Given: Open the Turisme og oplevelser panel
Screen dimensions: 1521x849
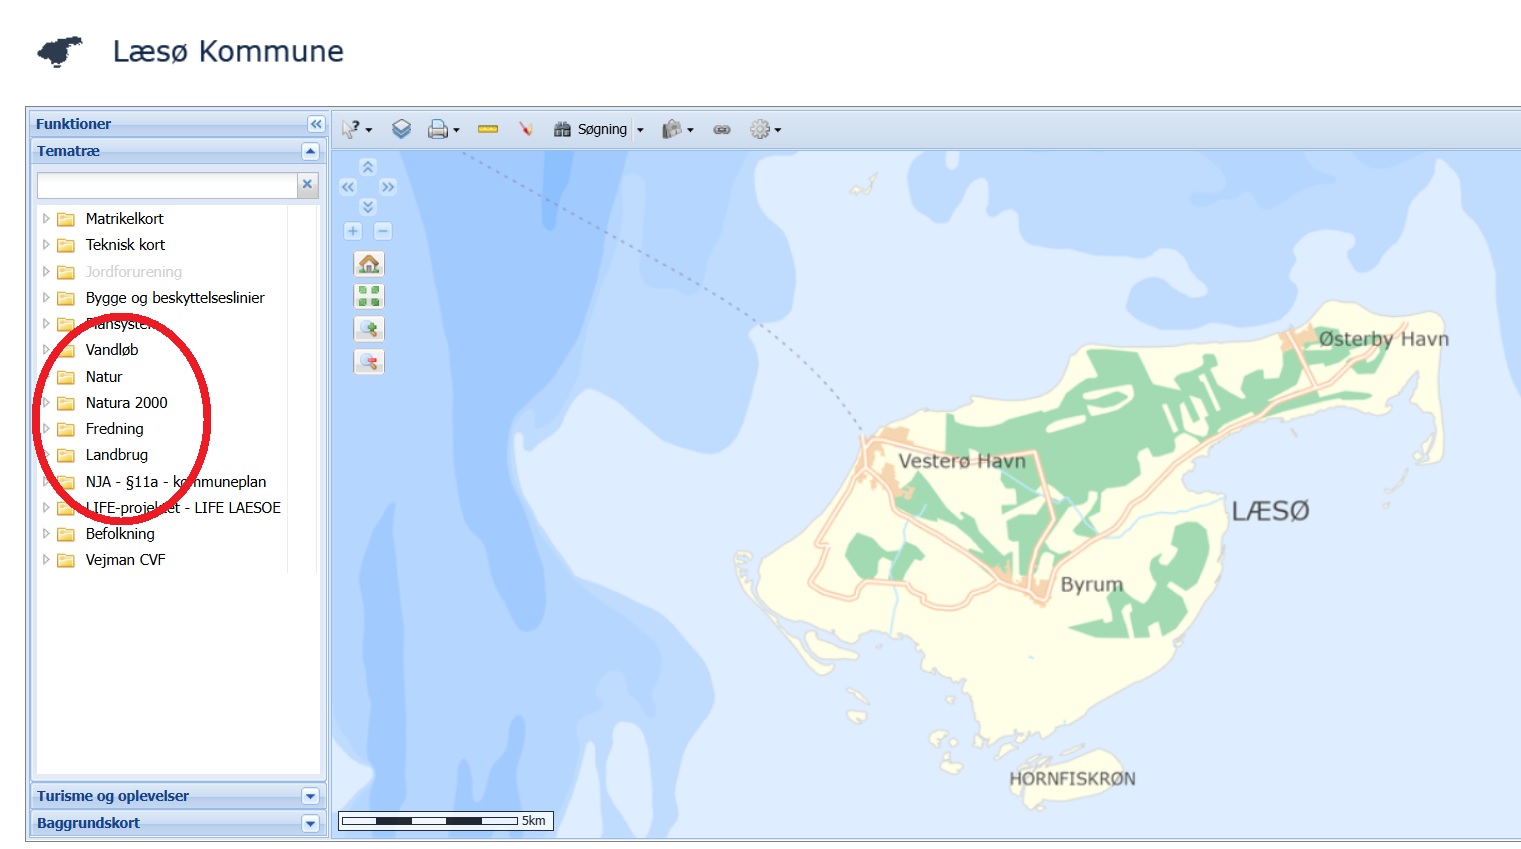Looking at the screenshot, I should [x=310, y=795].
